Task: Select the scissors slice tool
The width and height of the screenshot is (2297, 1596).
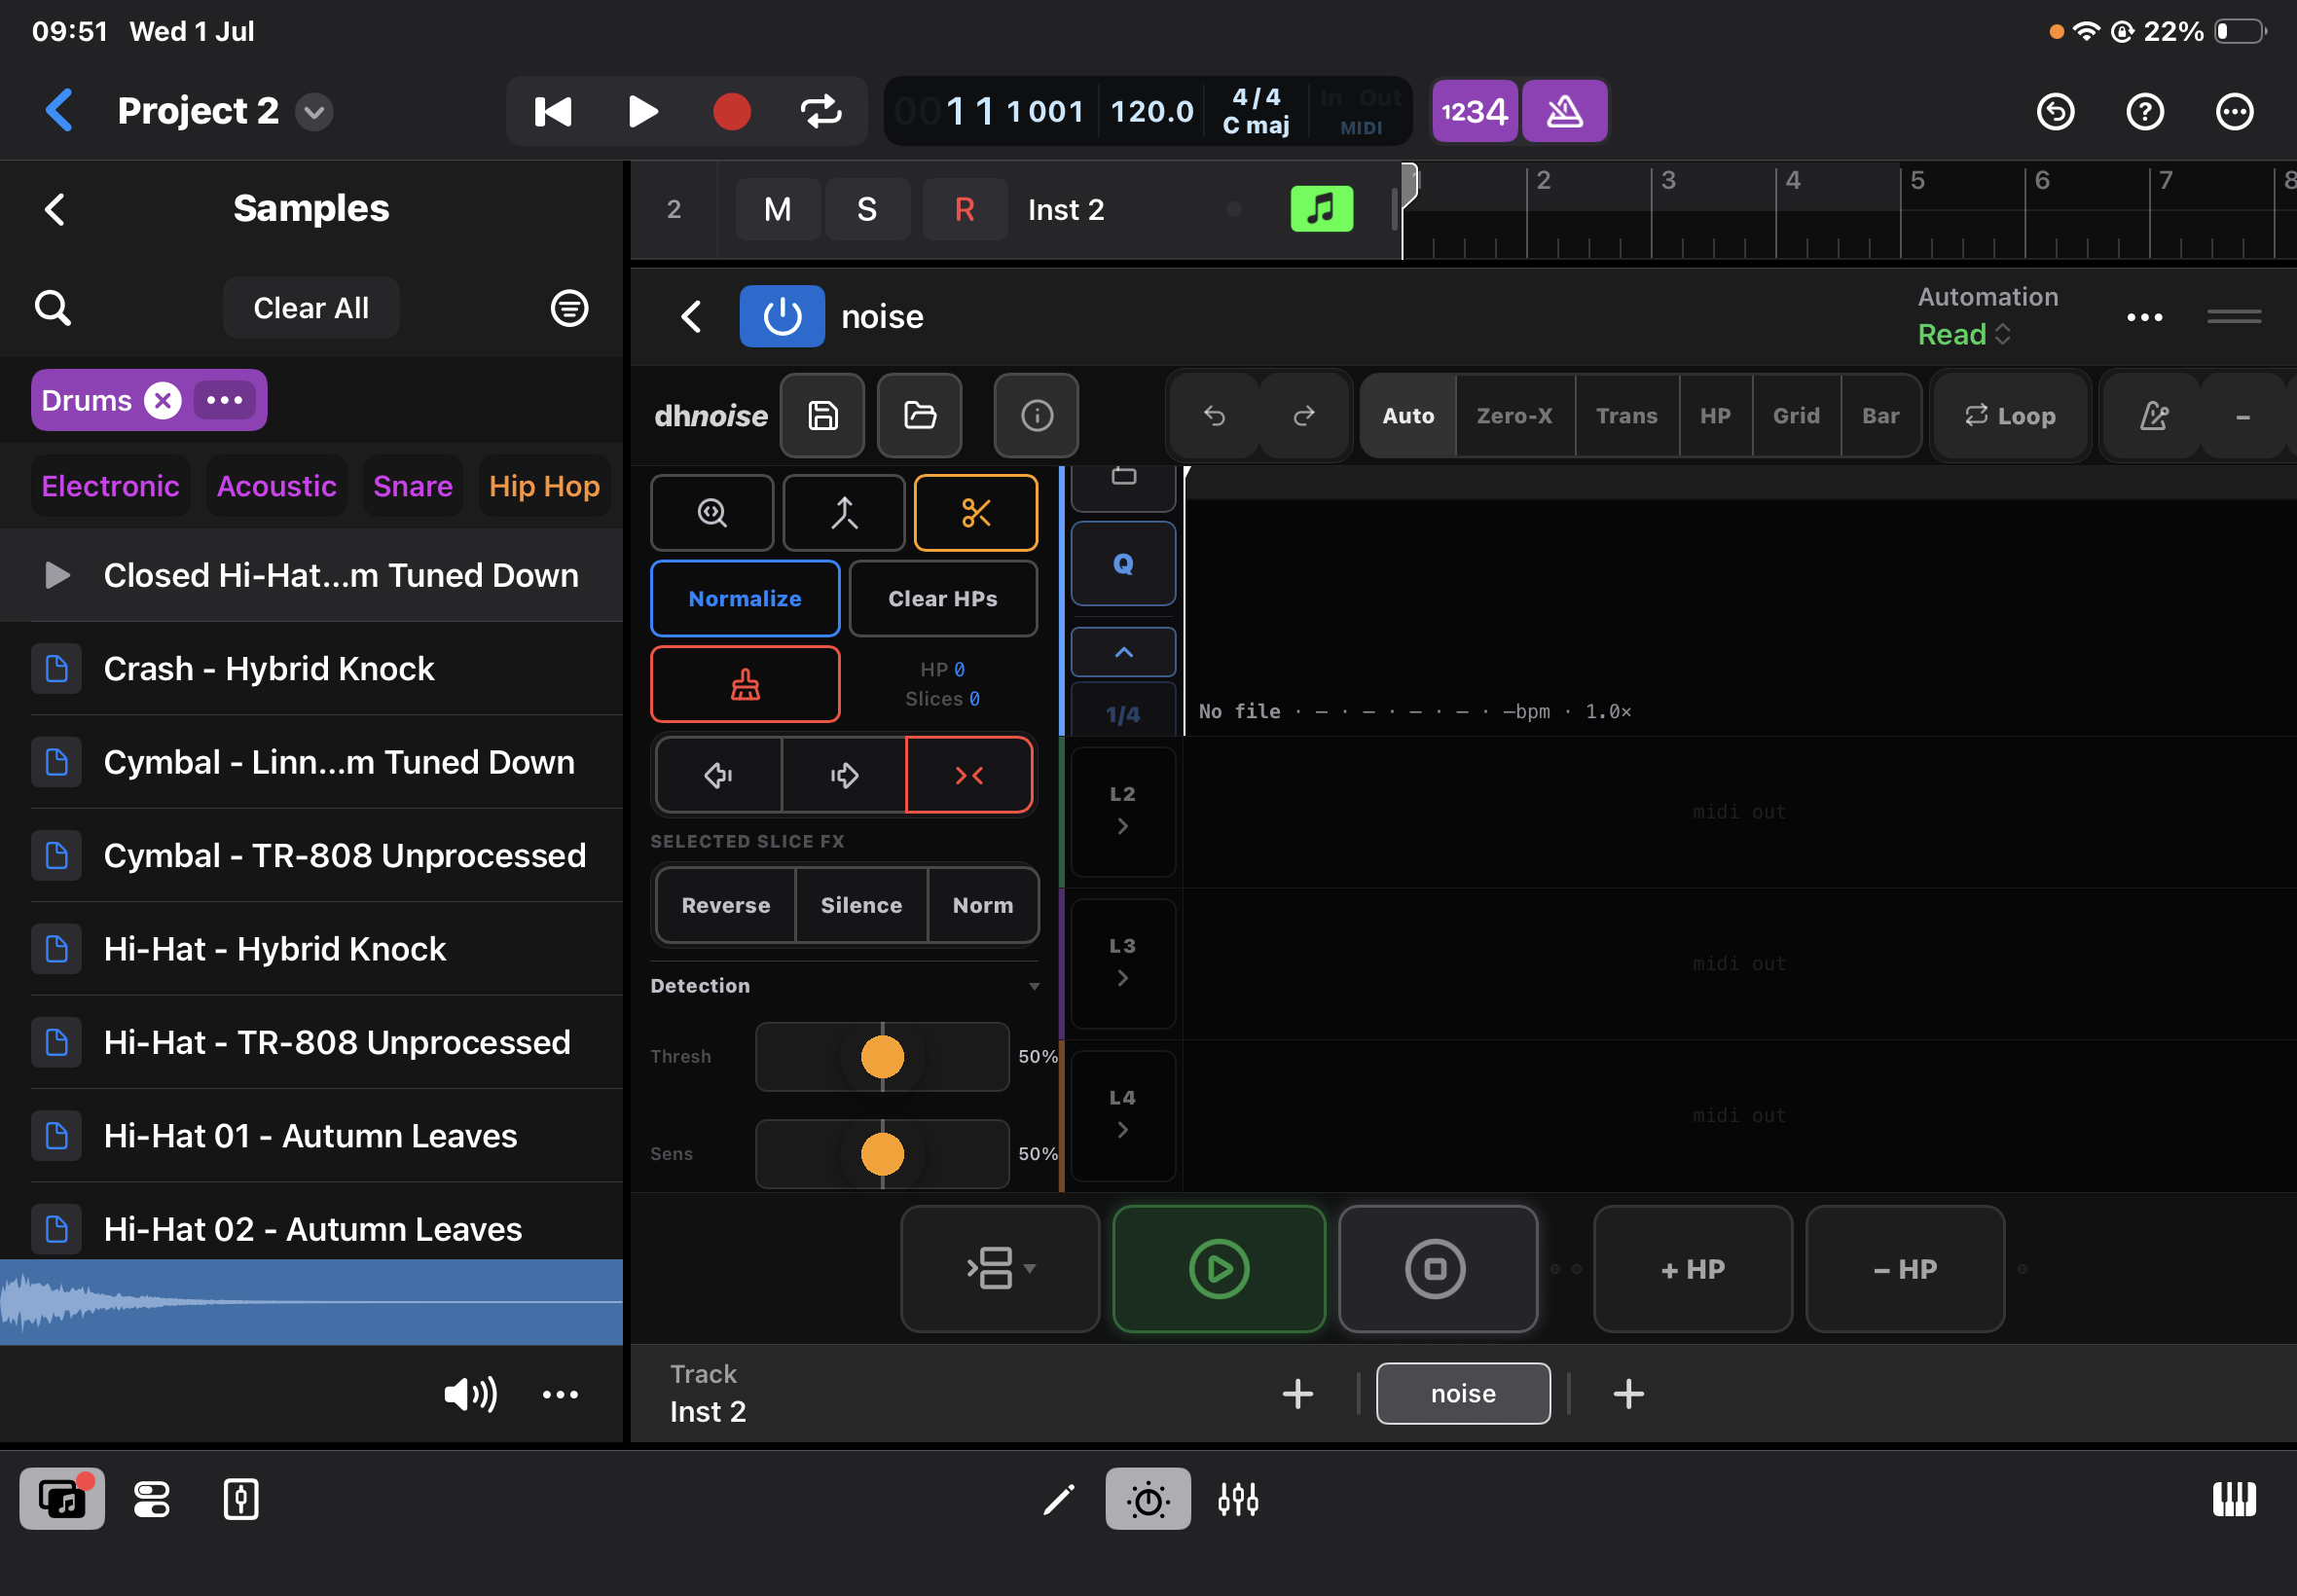Action: click(x=976, y=513)
